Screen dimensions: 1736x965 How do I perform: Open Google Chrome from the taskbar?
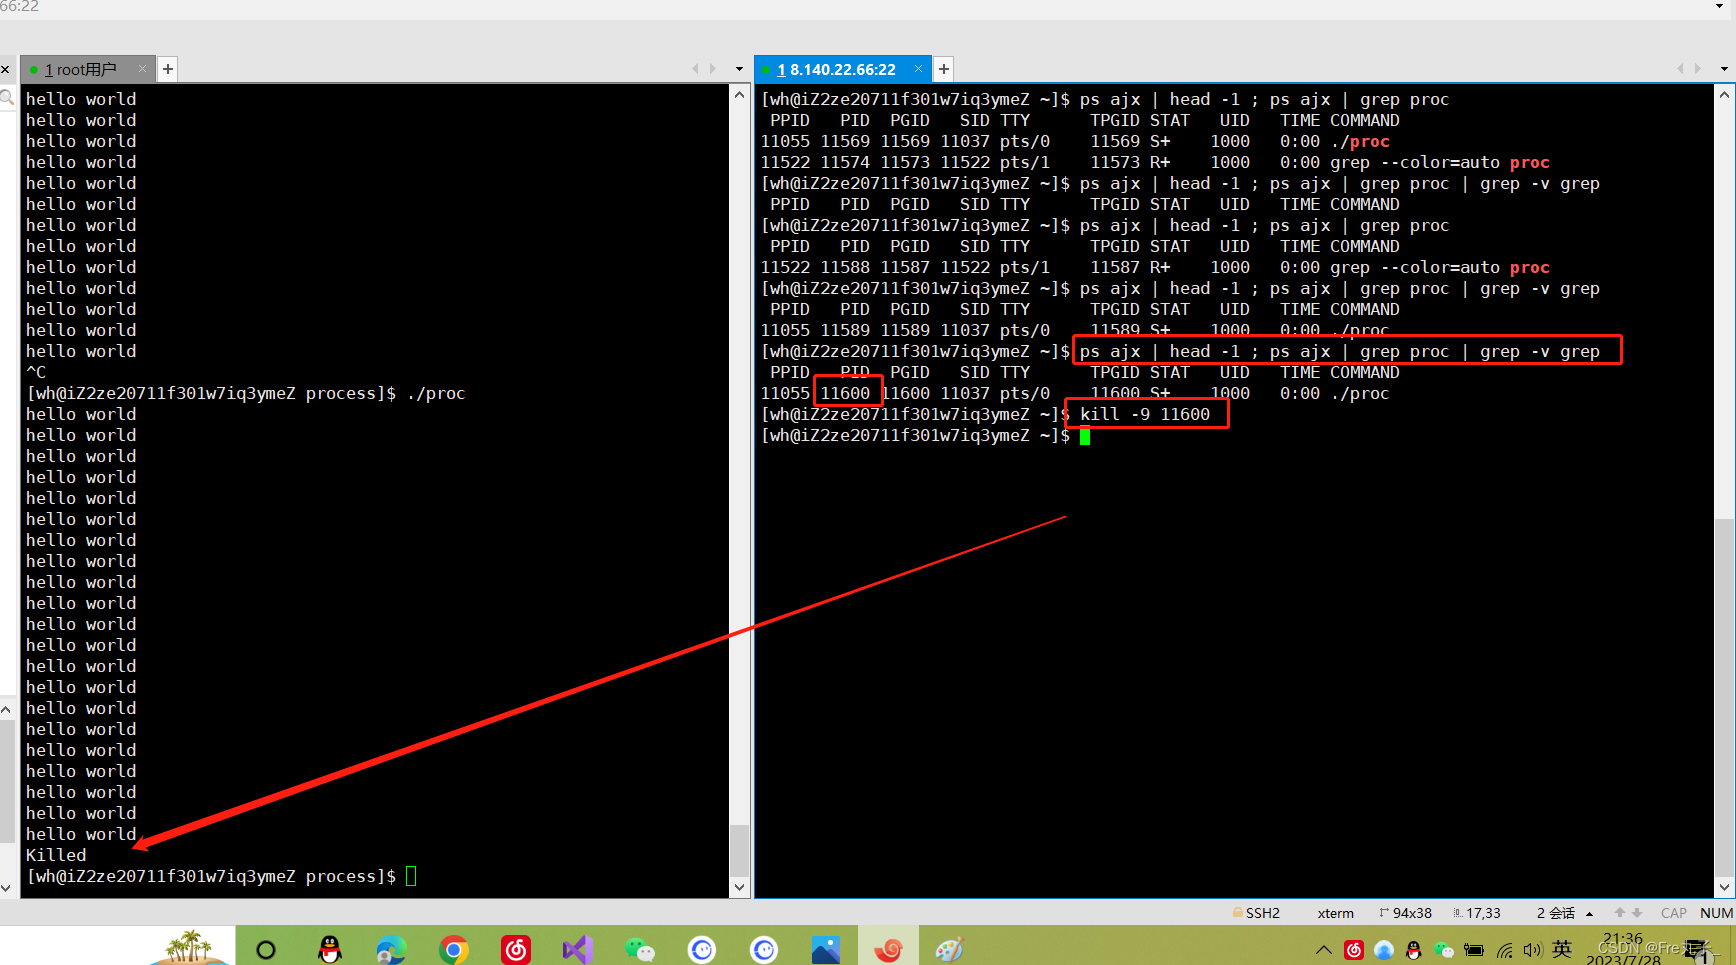454,949
